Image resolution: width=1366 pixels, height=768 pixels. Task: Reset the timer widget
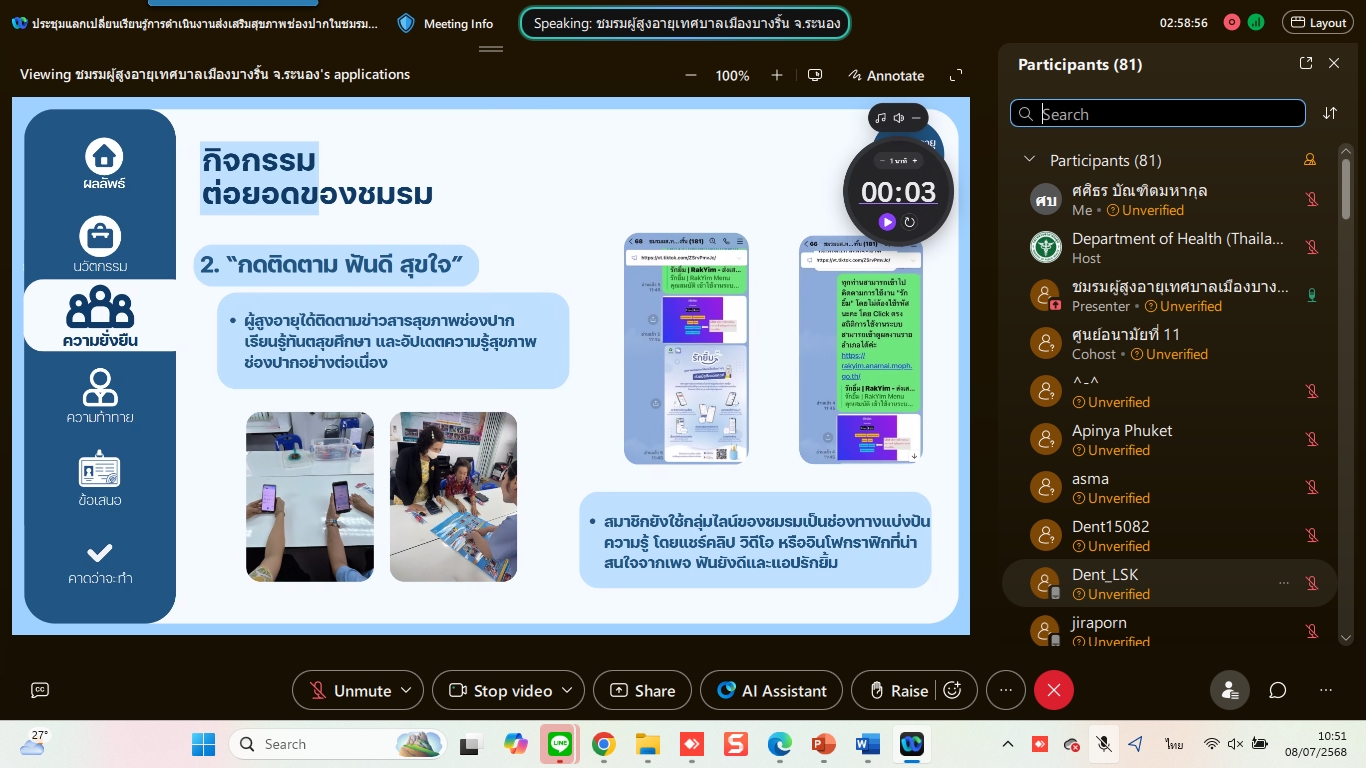click(x=910, y=222)
